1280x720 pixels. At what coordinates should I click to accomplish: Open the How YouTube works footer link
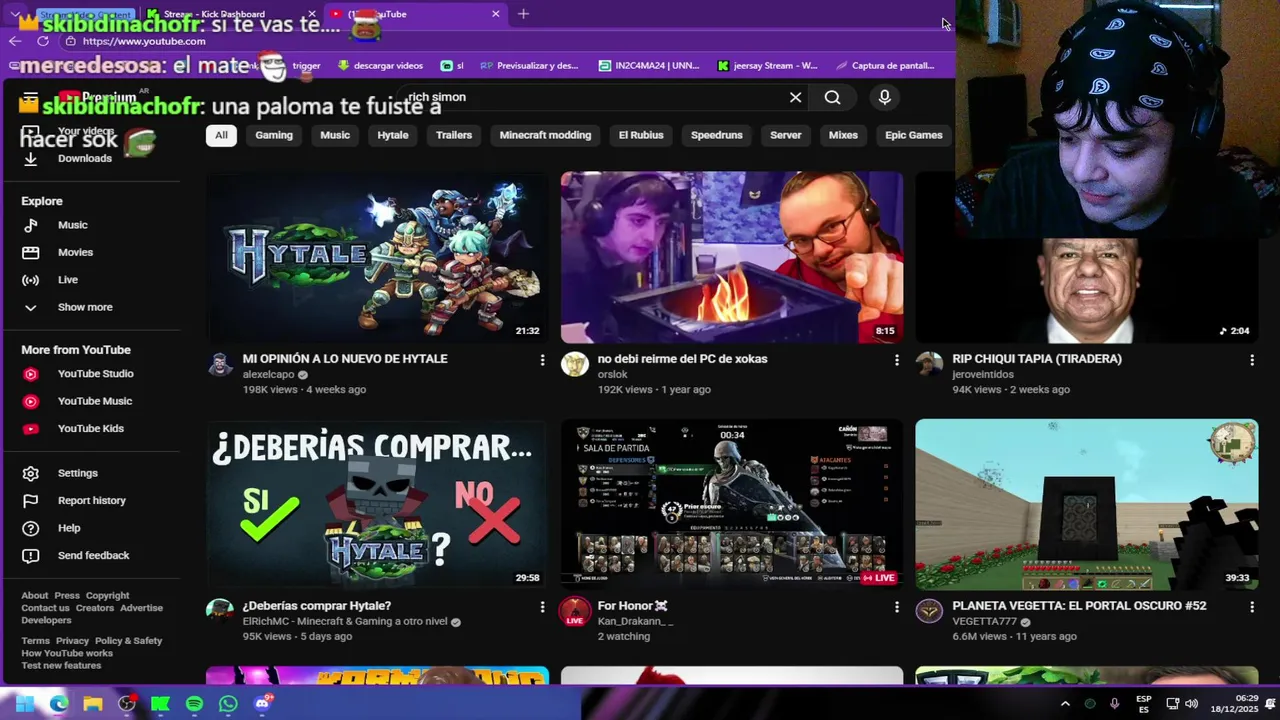(67, 653)
